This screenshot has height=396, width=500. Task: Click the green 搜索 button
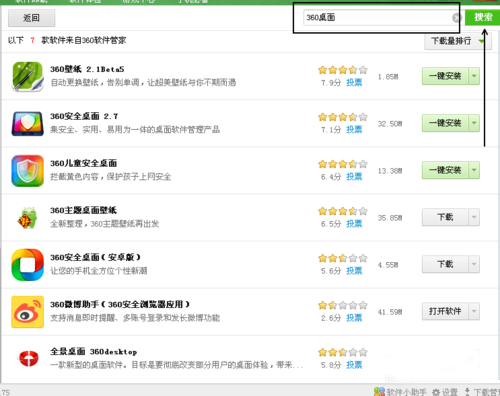point(482,17)
